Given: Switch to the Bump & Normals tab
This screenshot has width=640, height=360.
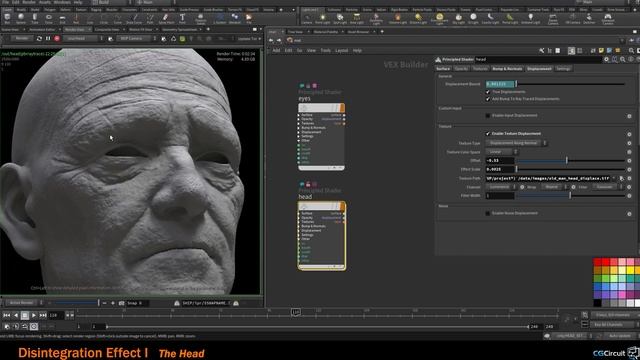Looking at the screenshot, I should [x=507, y=69].
